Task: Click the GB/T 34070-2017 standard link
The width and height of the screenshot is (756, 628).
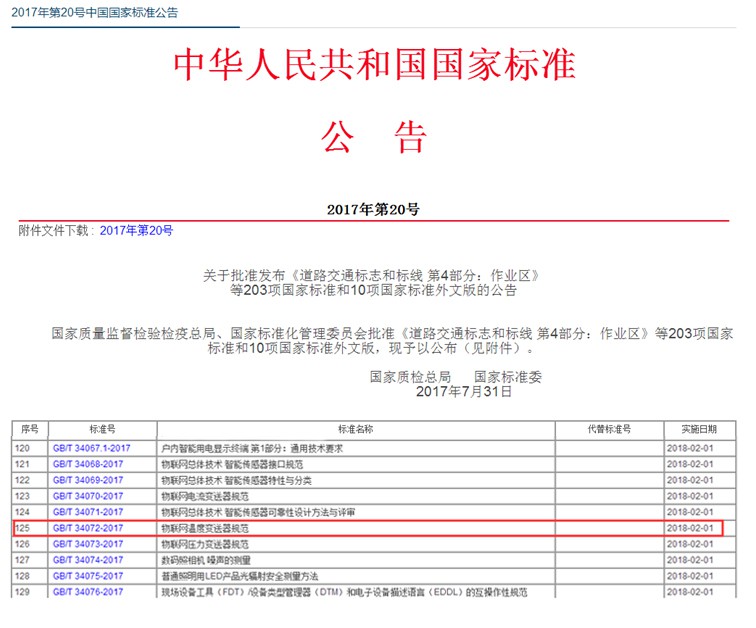Action: [x=88, y=496]
